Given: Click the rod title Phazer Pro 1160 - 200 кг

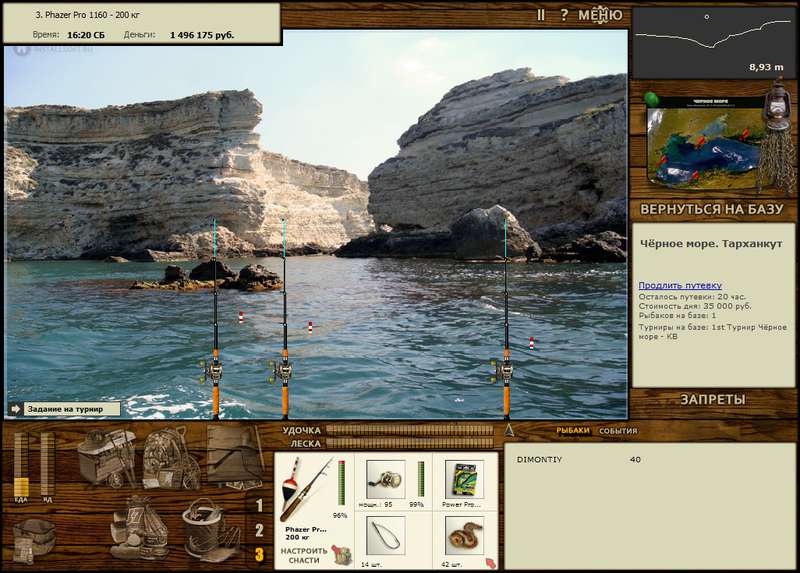Looking at the screenshot, I should [x=87, y=15].
